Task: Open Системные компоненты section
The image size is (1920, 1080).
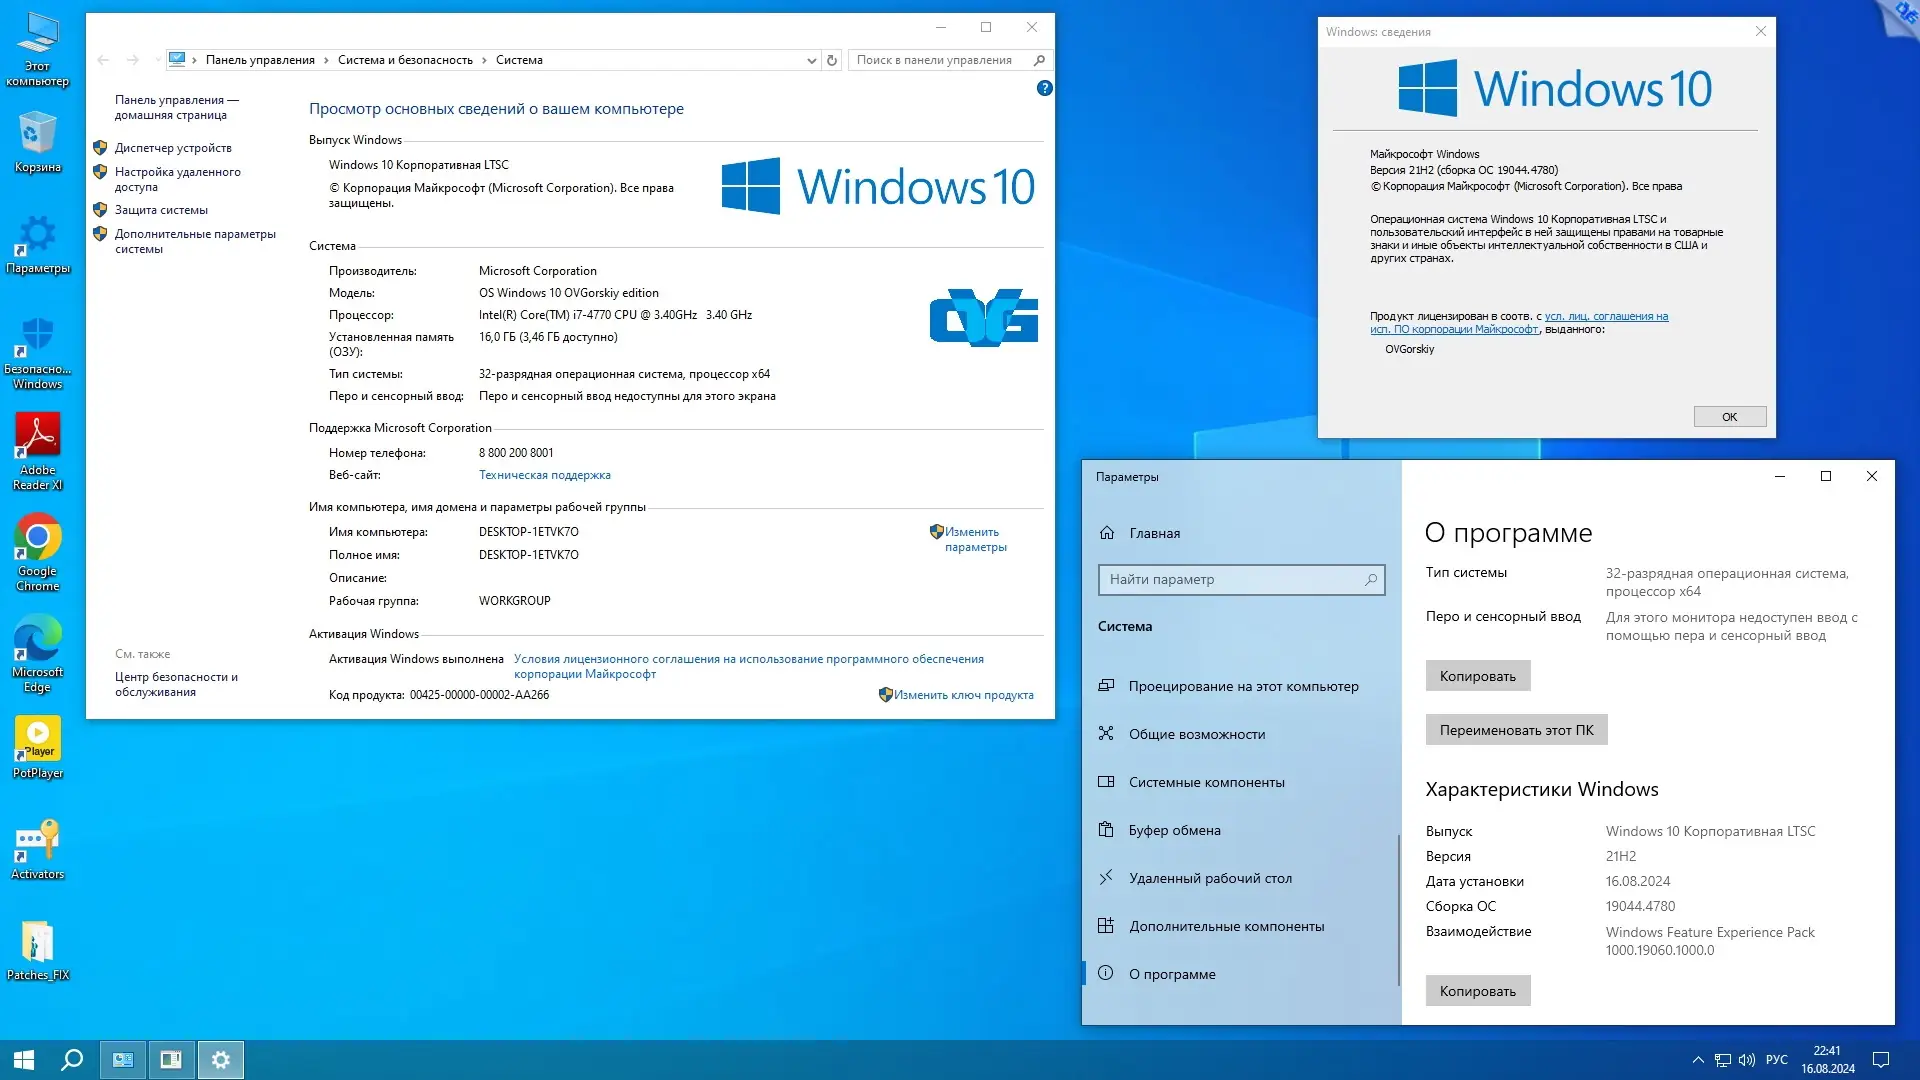Action: click(x=1205, y=782)
